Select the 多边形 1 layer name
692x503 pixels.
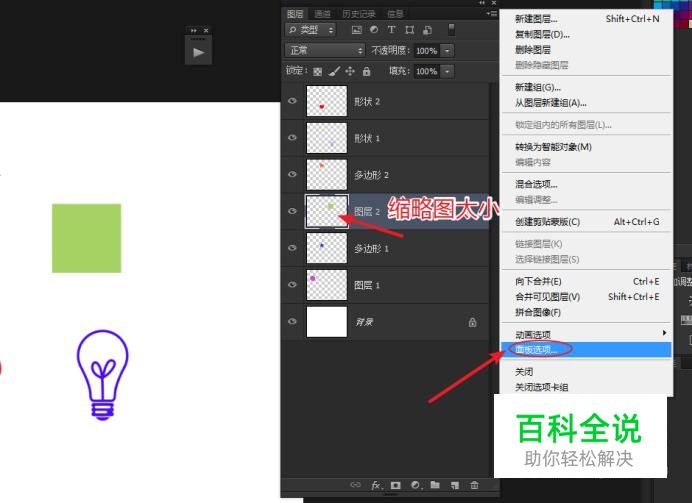[371, 248]
